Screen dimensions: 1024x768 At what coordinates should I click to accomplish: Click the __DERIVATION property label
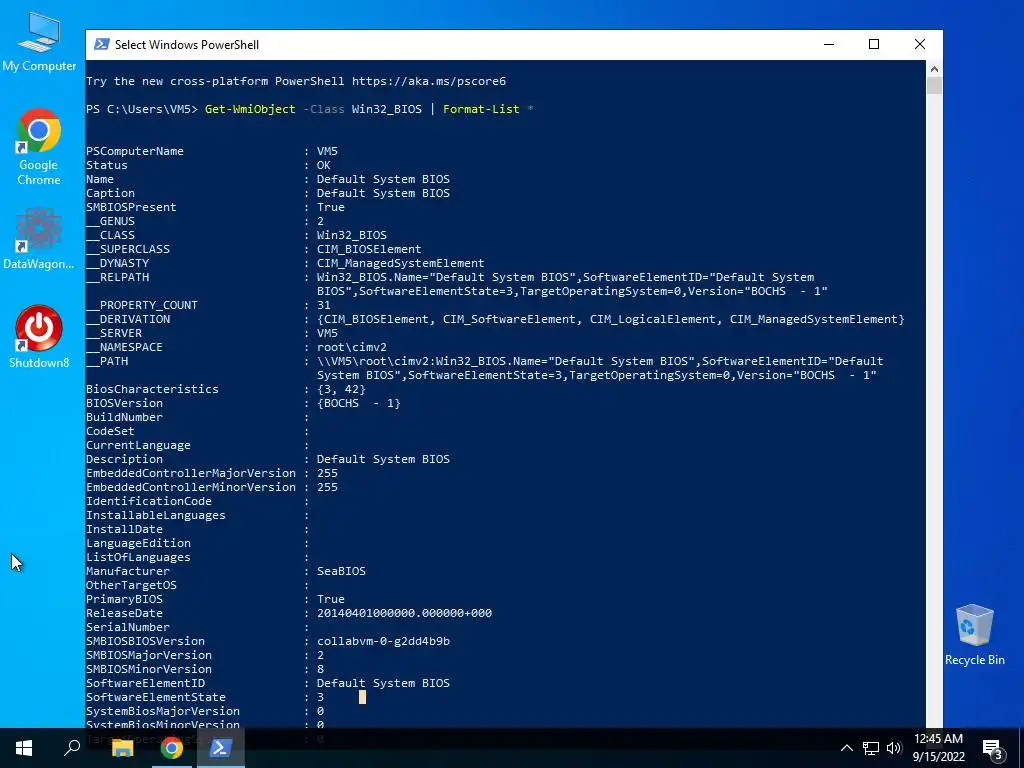point(128,319)
